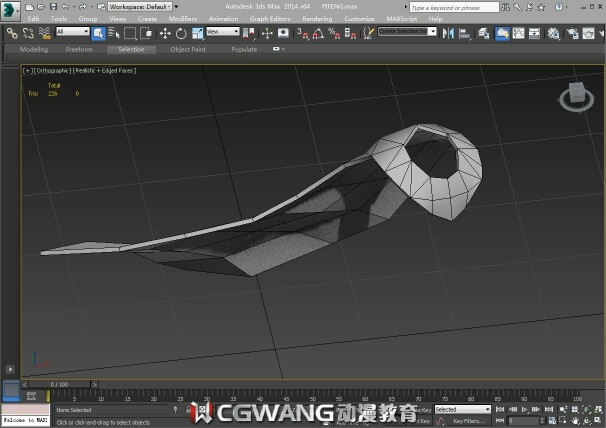
Task: Click the Mirror tool icon
Action: coord(448,34)
